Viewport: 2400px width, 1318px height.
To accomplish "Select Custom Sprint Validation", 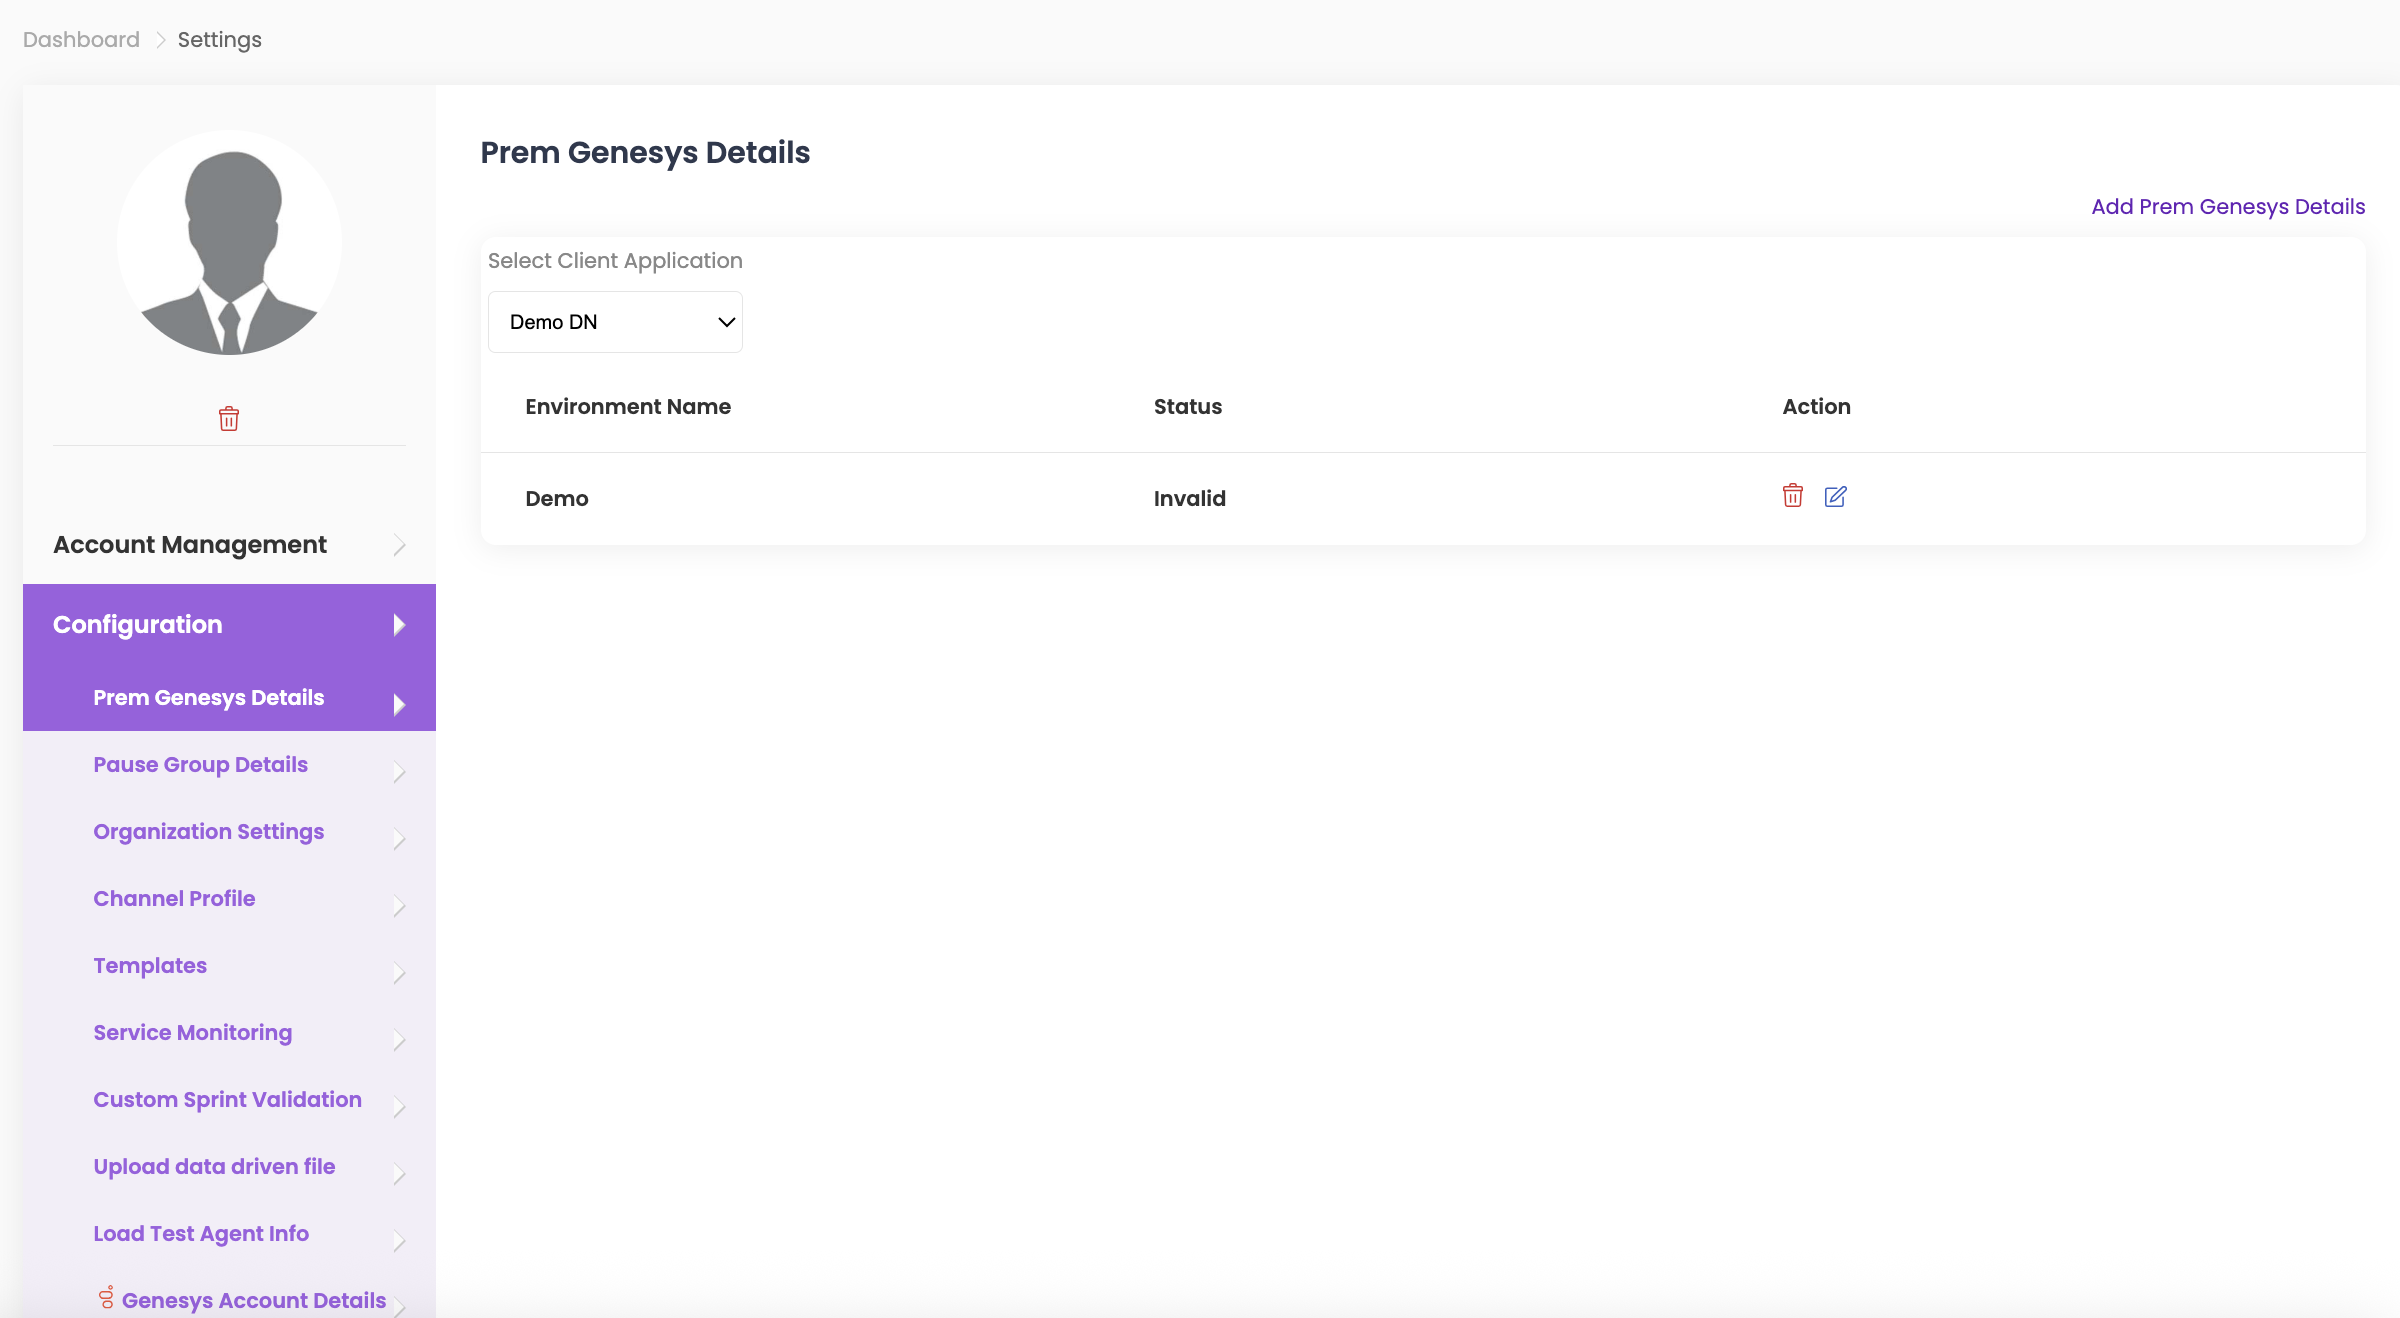I will click(227, 1100).
